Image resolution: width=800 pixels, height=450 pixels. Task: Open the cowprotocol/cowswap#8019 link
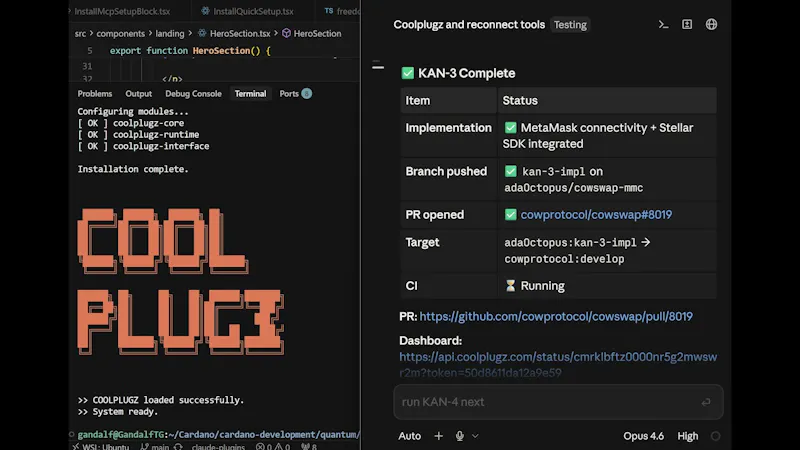coord(596,214)
